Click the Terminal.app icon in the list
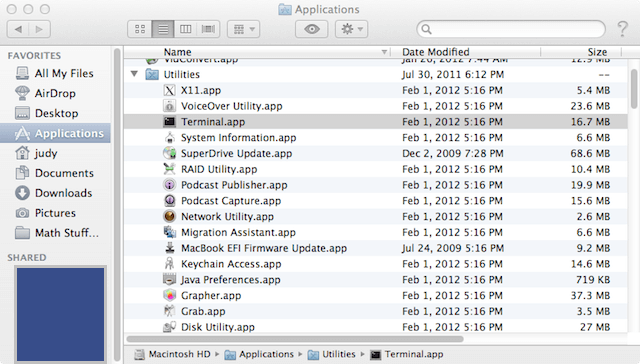Image resolution: width=640 pixels, height=364 pixels. tap(169, 122)
